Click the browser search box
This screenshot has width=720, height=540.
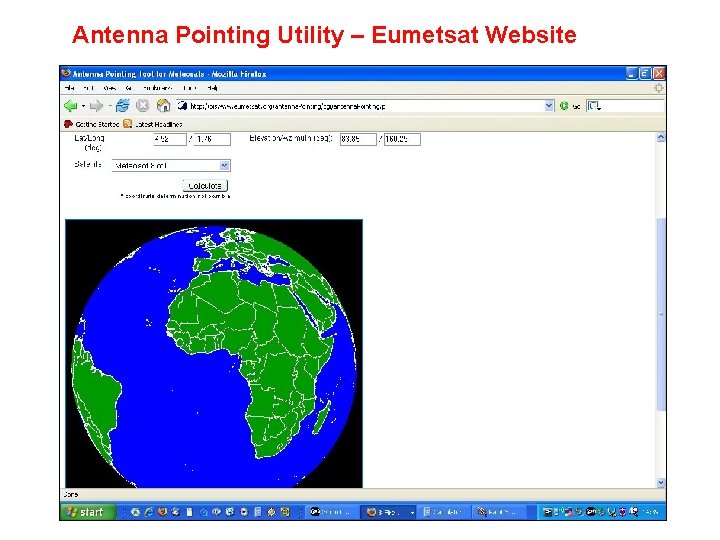pos(632,106)
